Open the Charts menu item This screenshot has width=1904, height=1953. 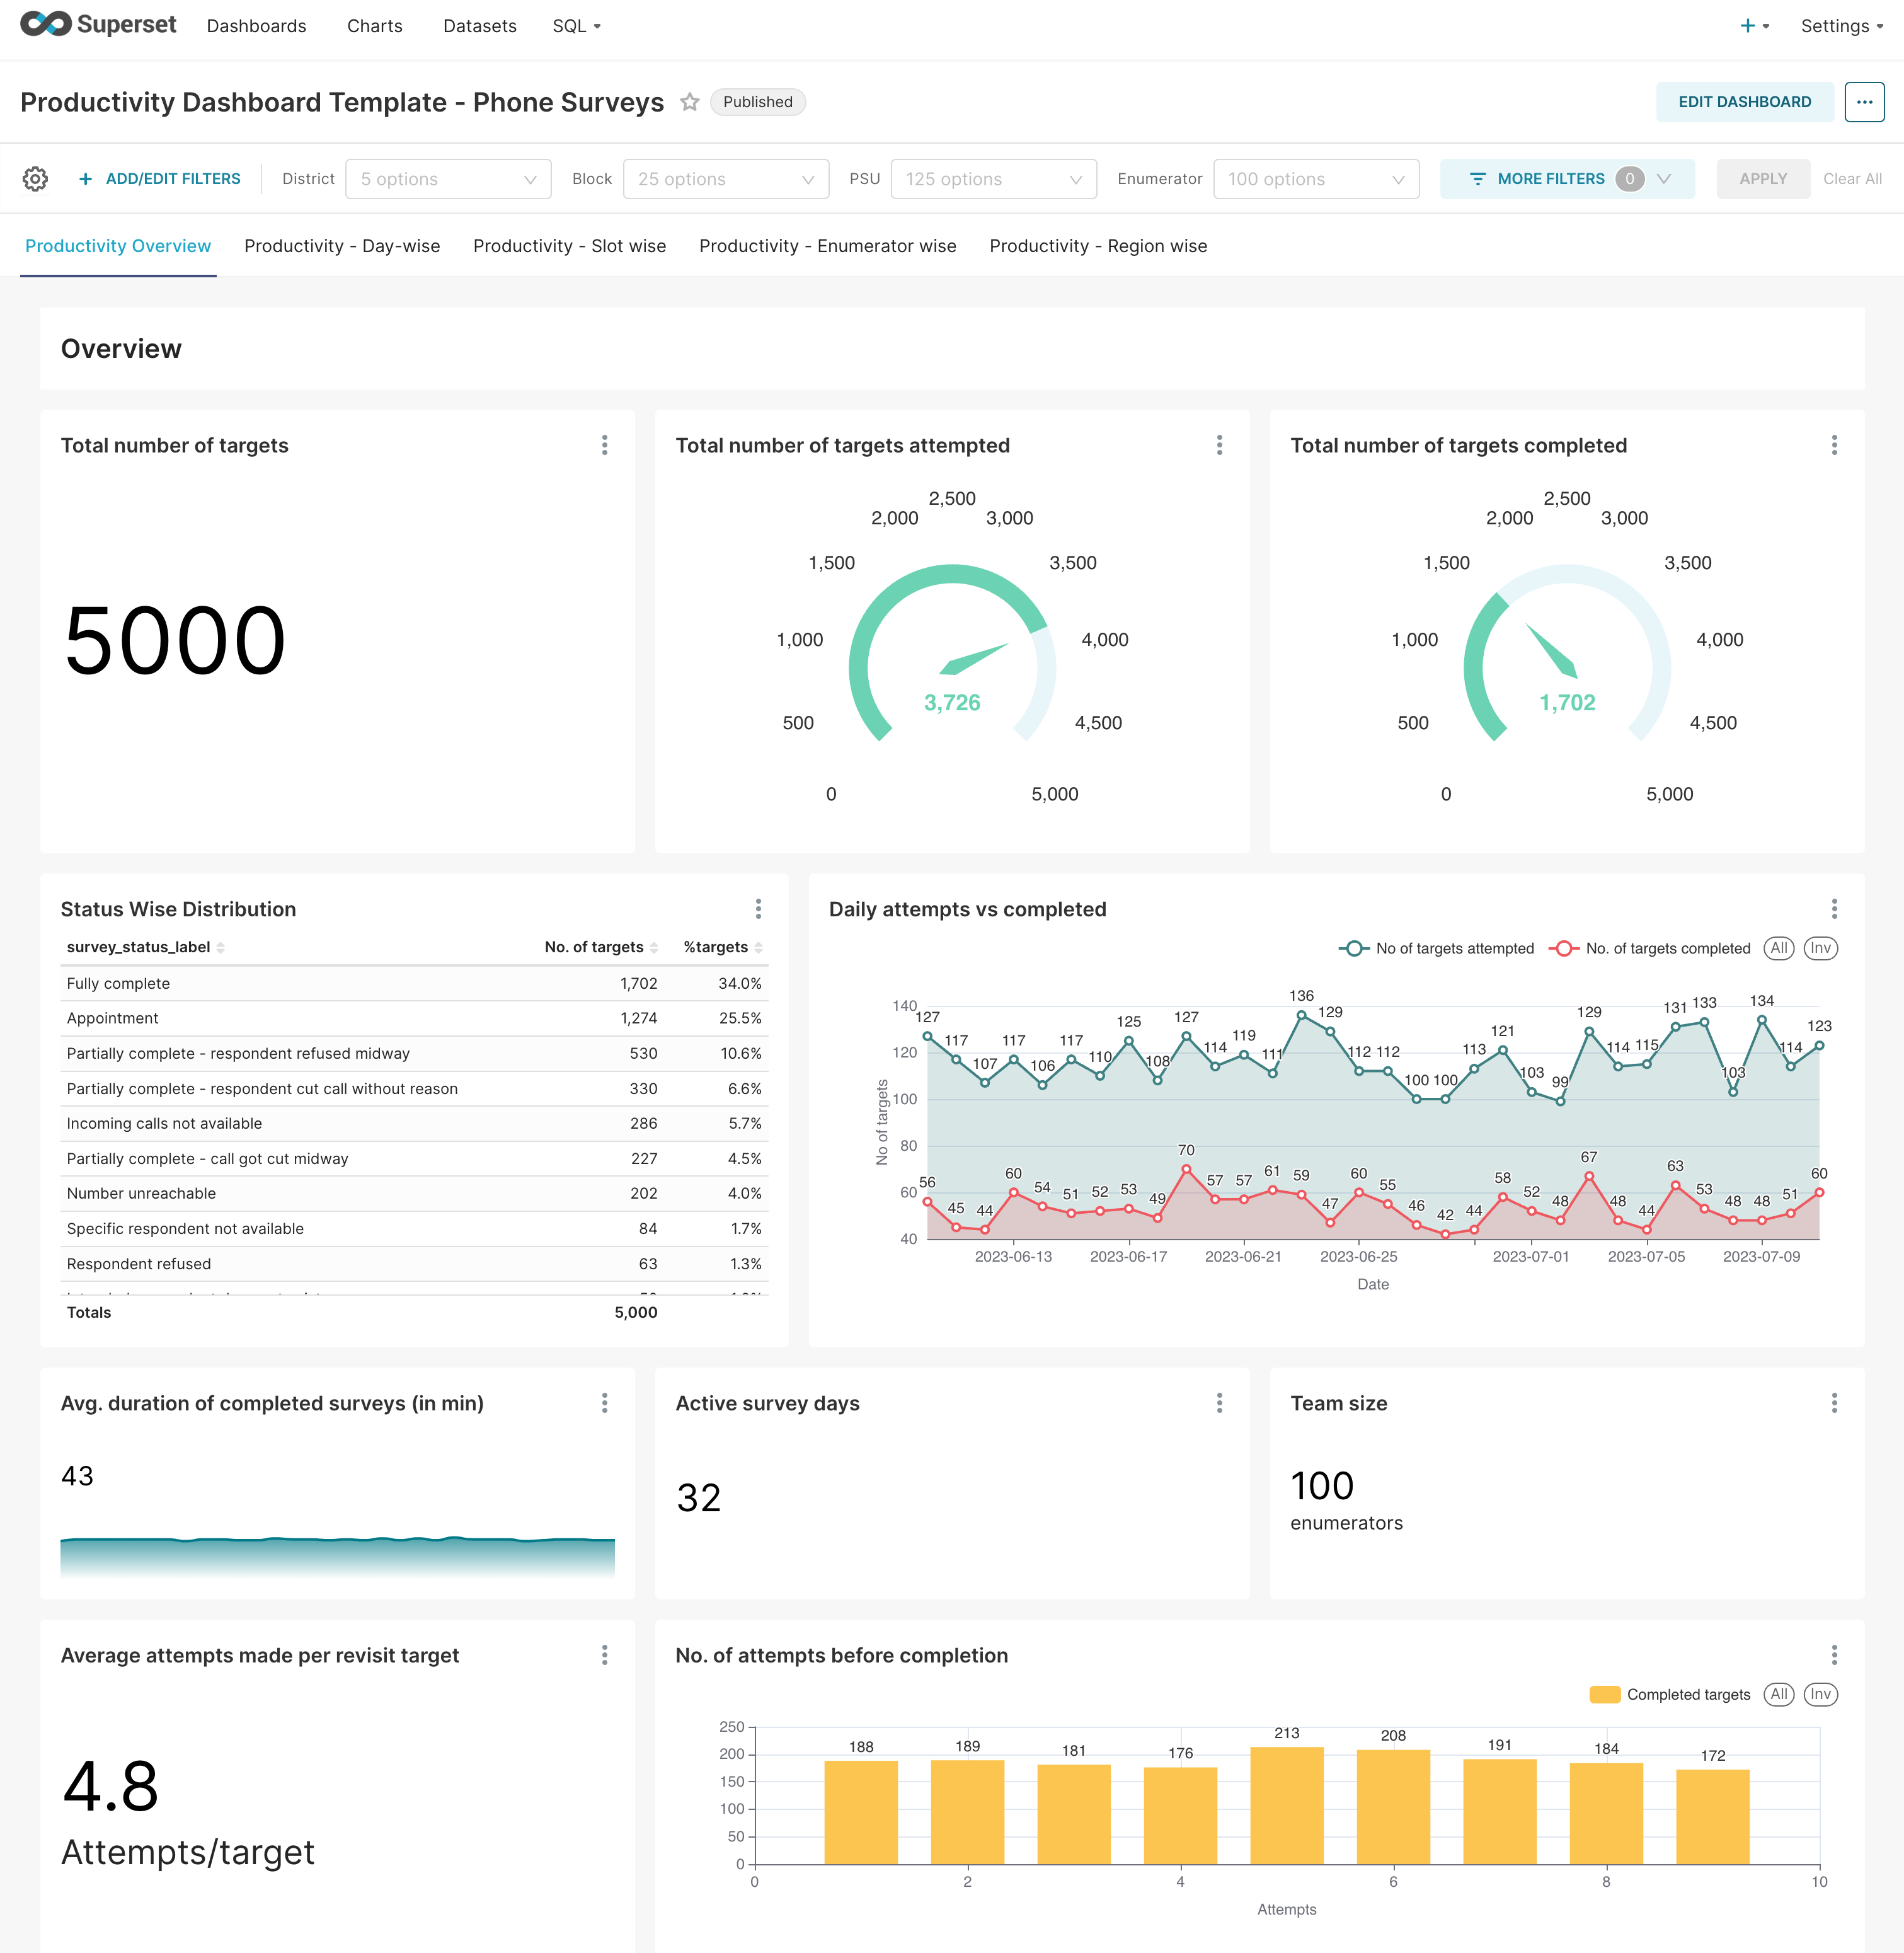click(x=374, y=26)
